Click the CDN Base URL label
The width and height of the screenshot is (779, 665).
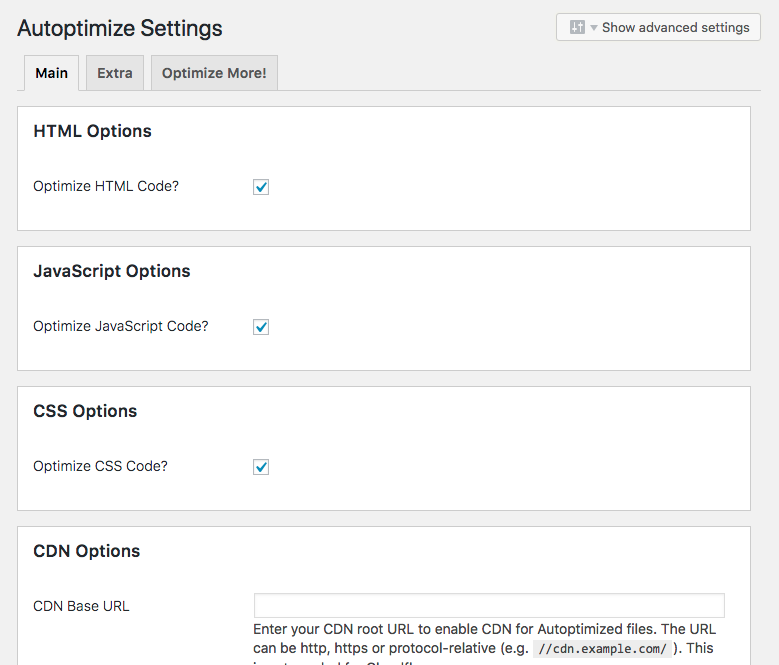81,606
